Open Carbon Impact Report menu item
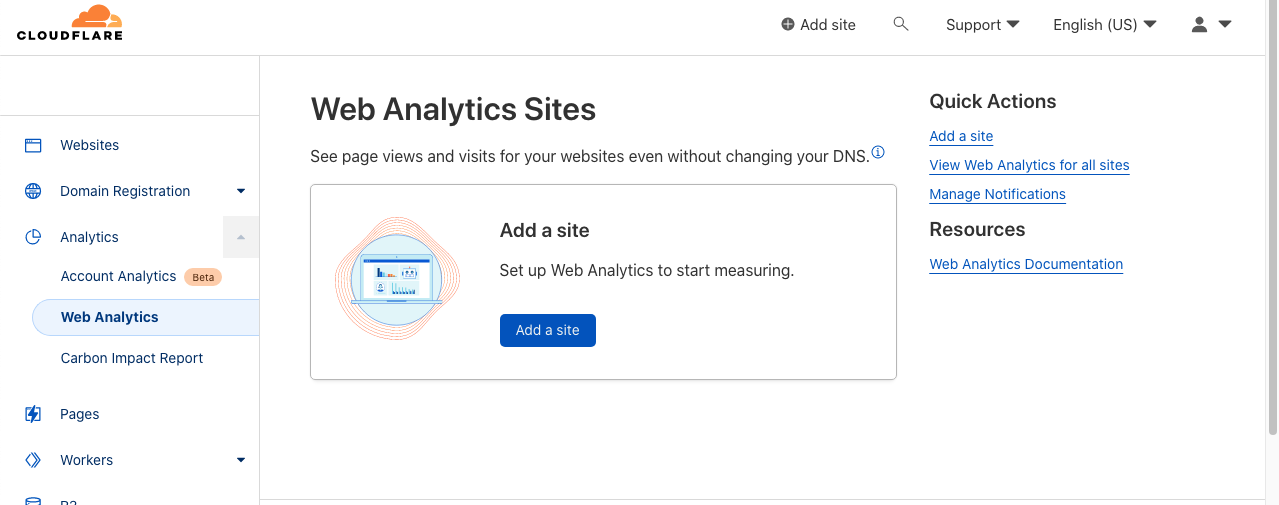 tap(132, 358)
